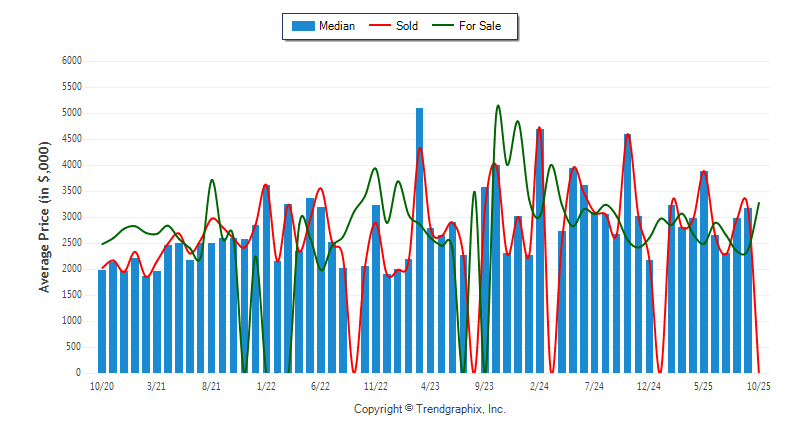The width and height of the screenshot is (800, 434).
Task: Click the 1/22 x-axis date label
Action: (x=266, y=385)
